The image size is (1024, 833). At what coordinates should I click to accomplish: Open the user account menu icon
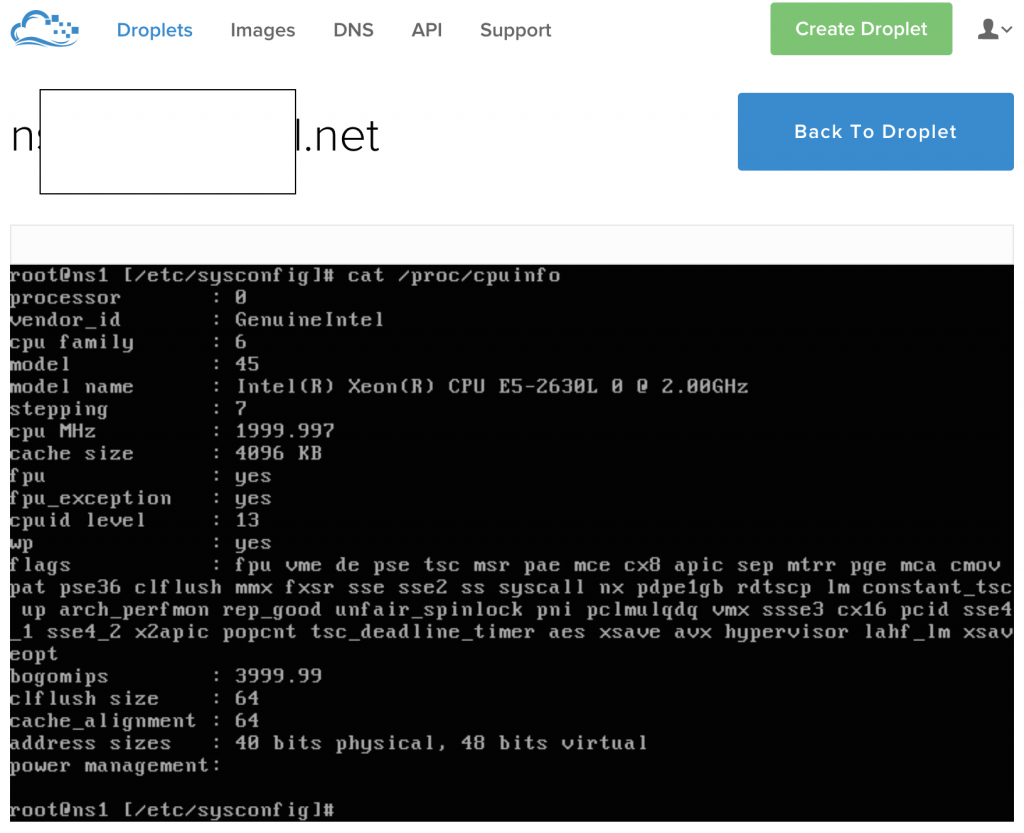tap(994, 29)
